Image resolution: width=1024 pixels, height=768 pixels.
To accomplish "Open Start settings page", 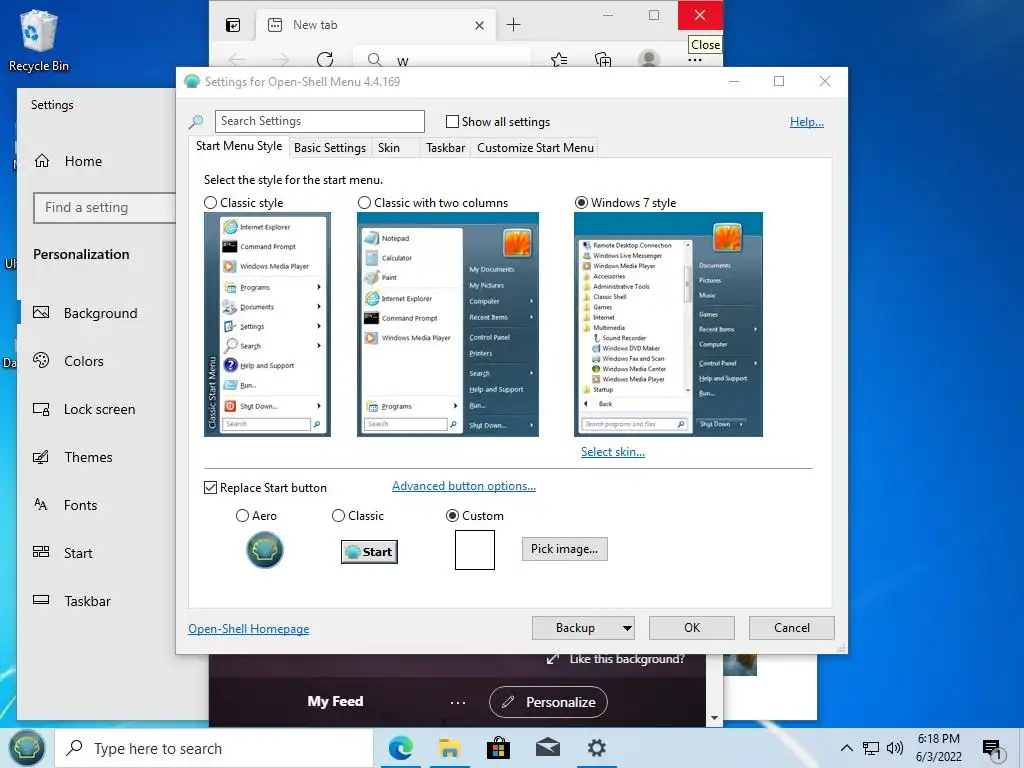I will (78, 553).
